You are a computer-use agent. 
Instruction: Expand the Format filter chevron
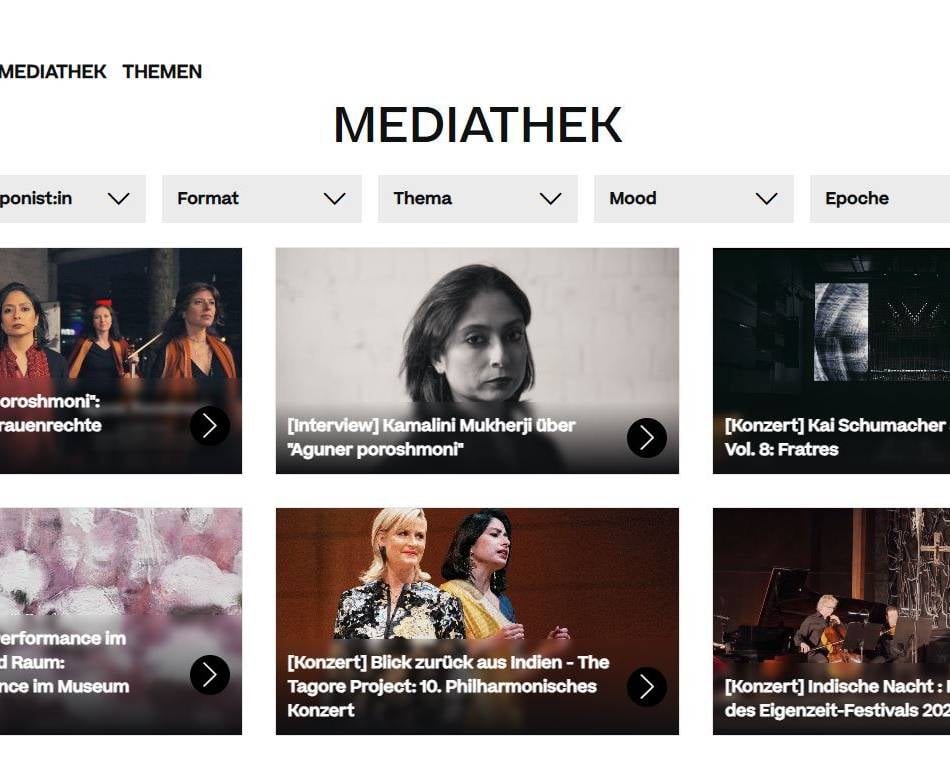pyautogui.click(x=334, y=199)
